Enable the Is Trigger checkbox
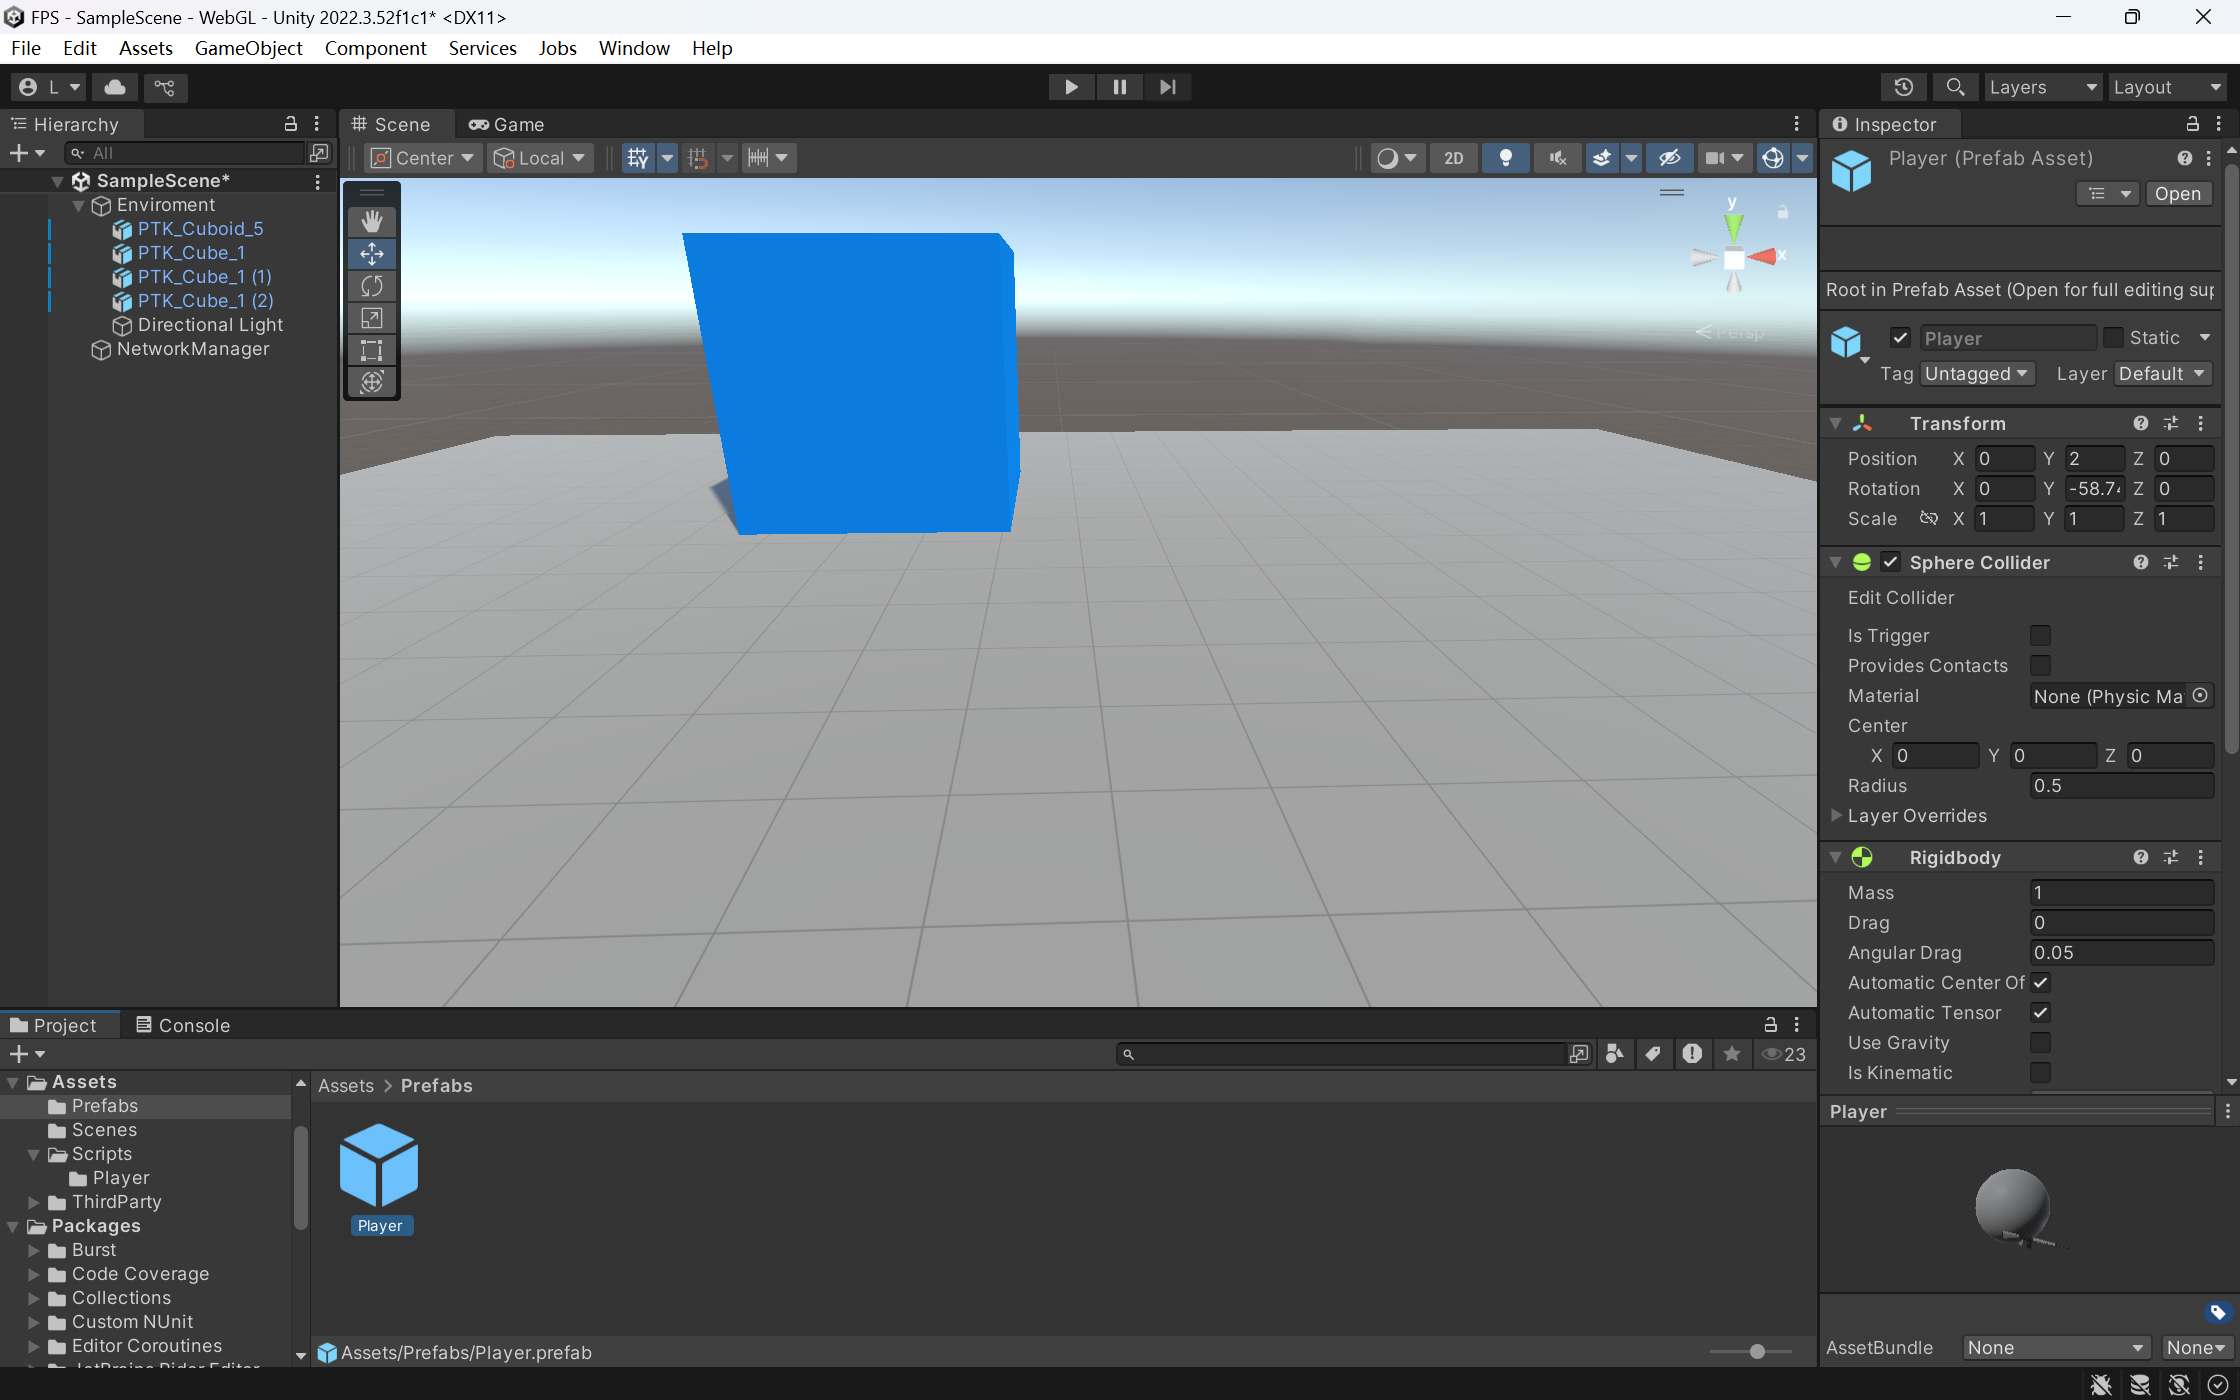 pyautogui.click(x=2040, y=636)
